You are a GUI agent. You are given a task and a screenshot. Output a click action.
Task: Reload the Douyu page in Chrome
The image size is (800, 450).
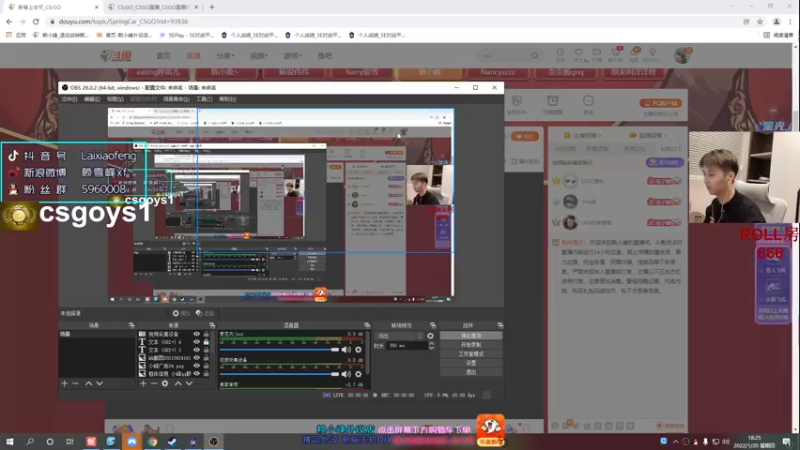click(36, 21)
